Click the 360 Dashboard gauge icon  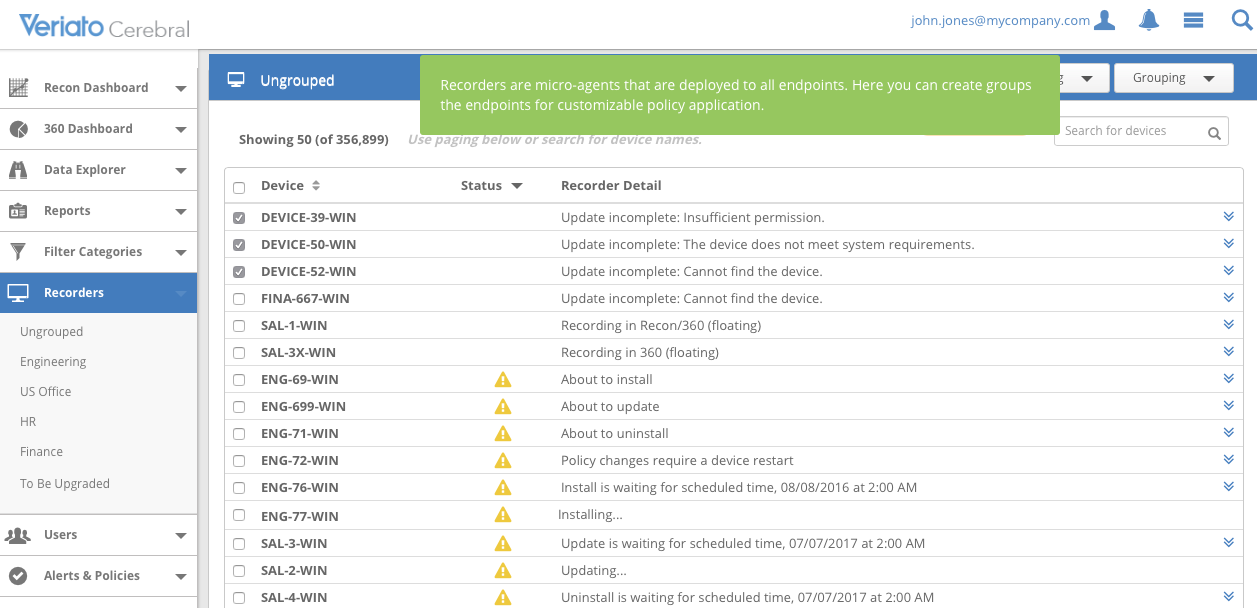click(18, 129)
